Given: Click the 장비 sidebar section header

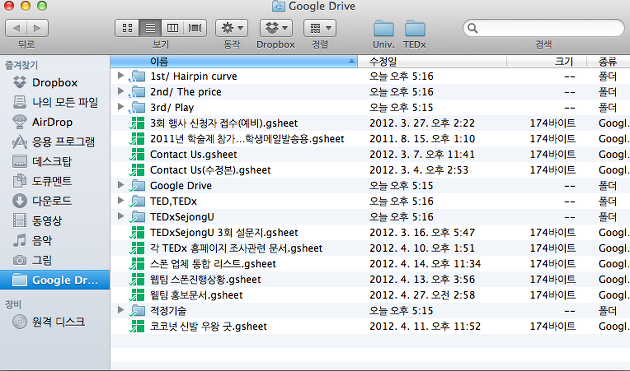Looking at the screenshot, I should 13,304.
